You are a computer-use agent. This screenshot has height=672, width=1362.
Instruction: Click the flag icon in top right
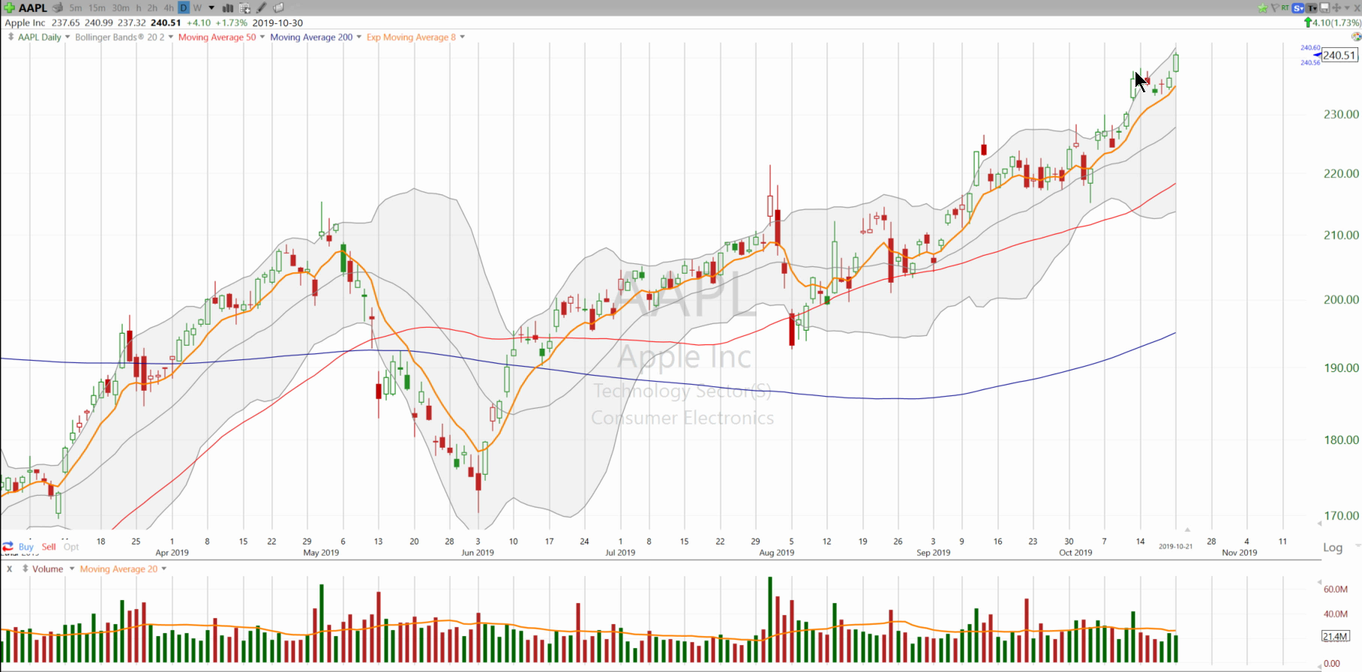[x=1275, y=8]
